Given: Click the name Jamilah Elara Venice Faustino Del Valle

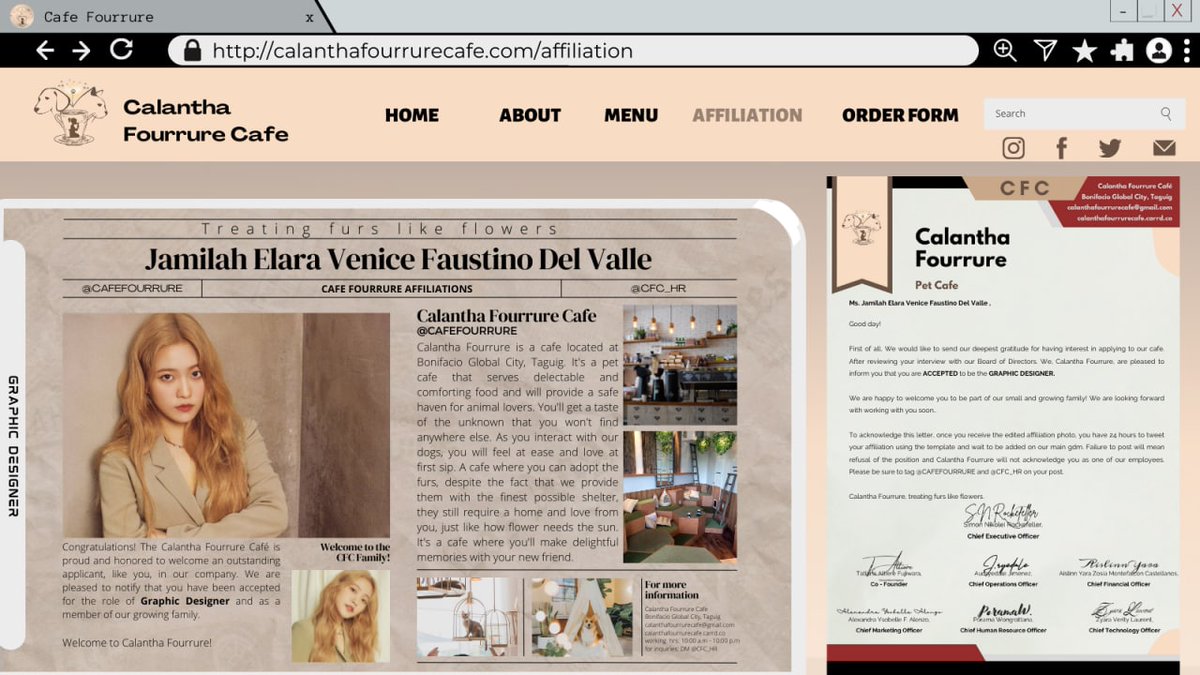Looking at the screenshot, I should point(398,259).
